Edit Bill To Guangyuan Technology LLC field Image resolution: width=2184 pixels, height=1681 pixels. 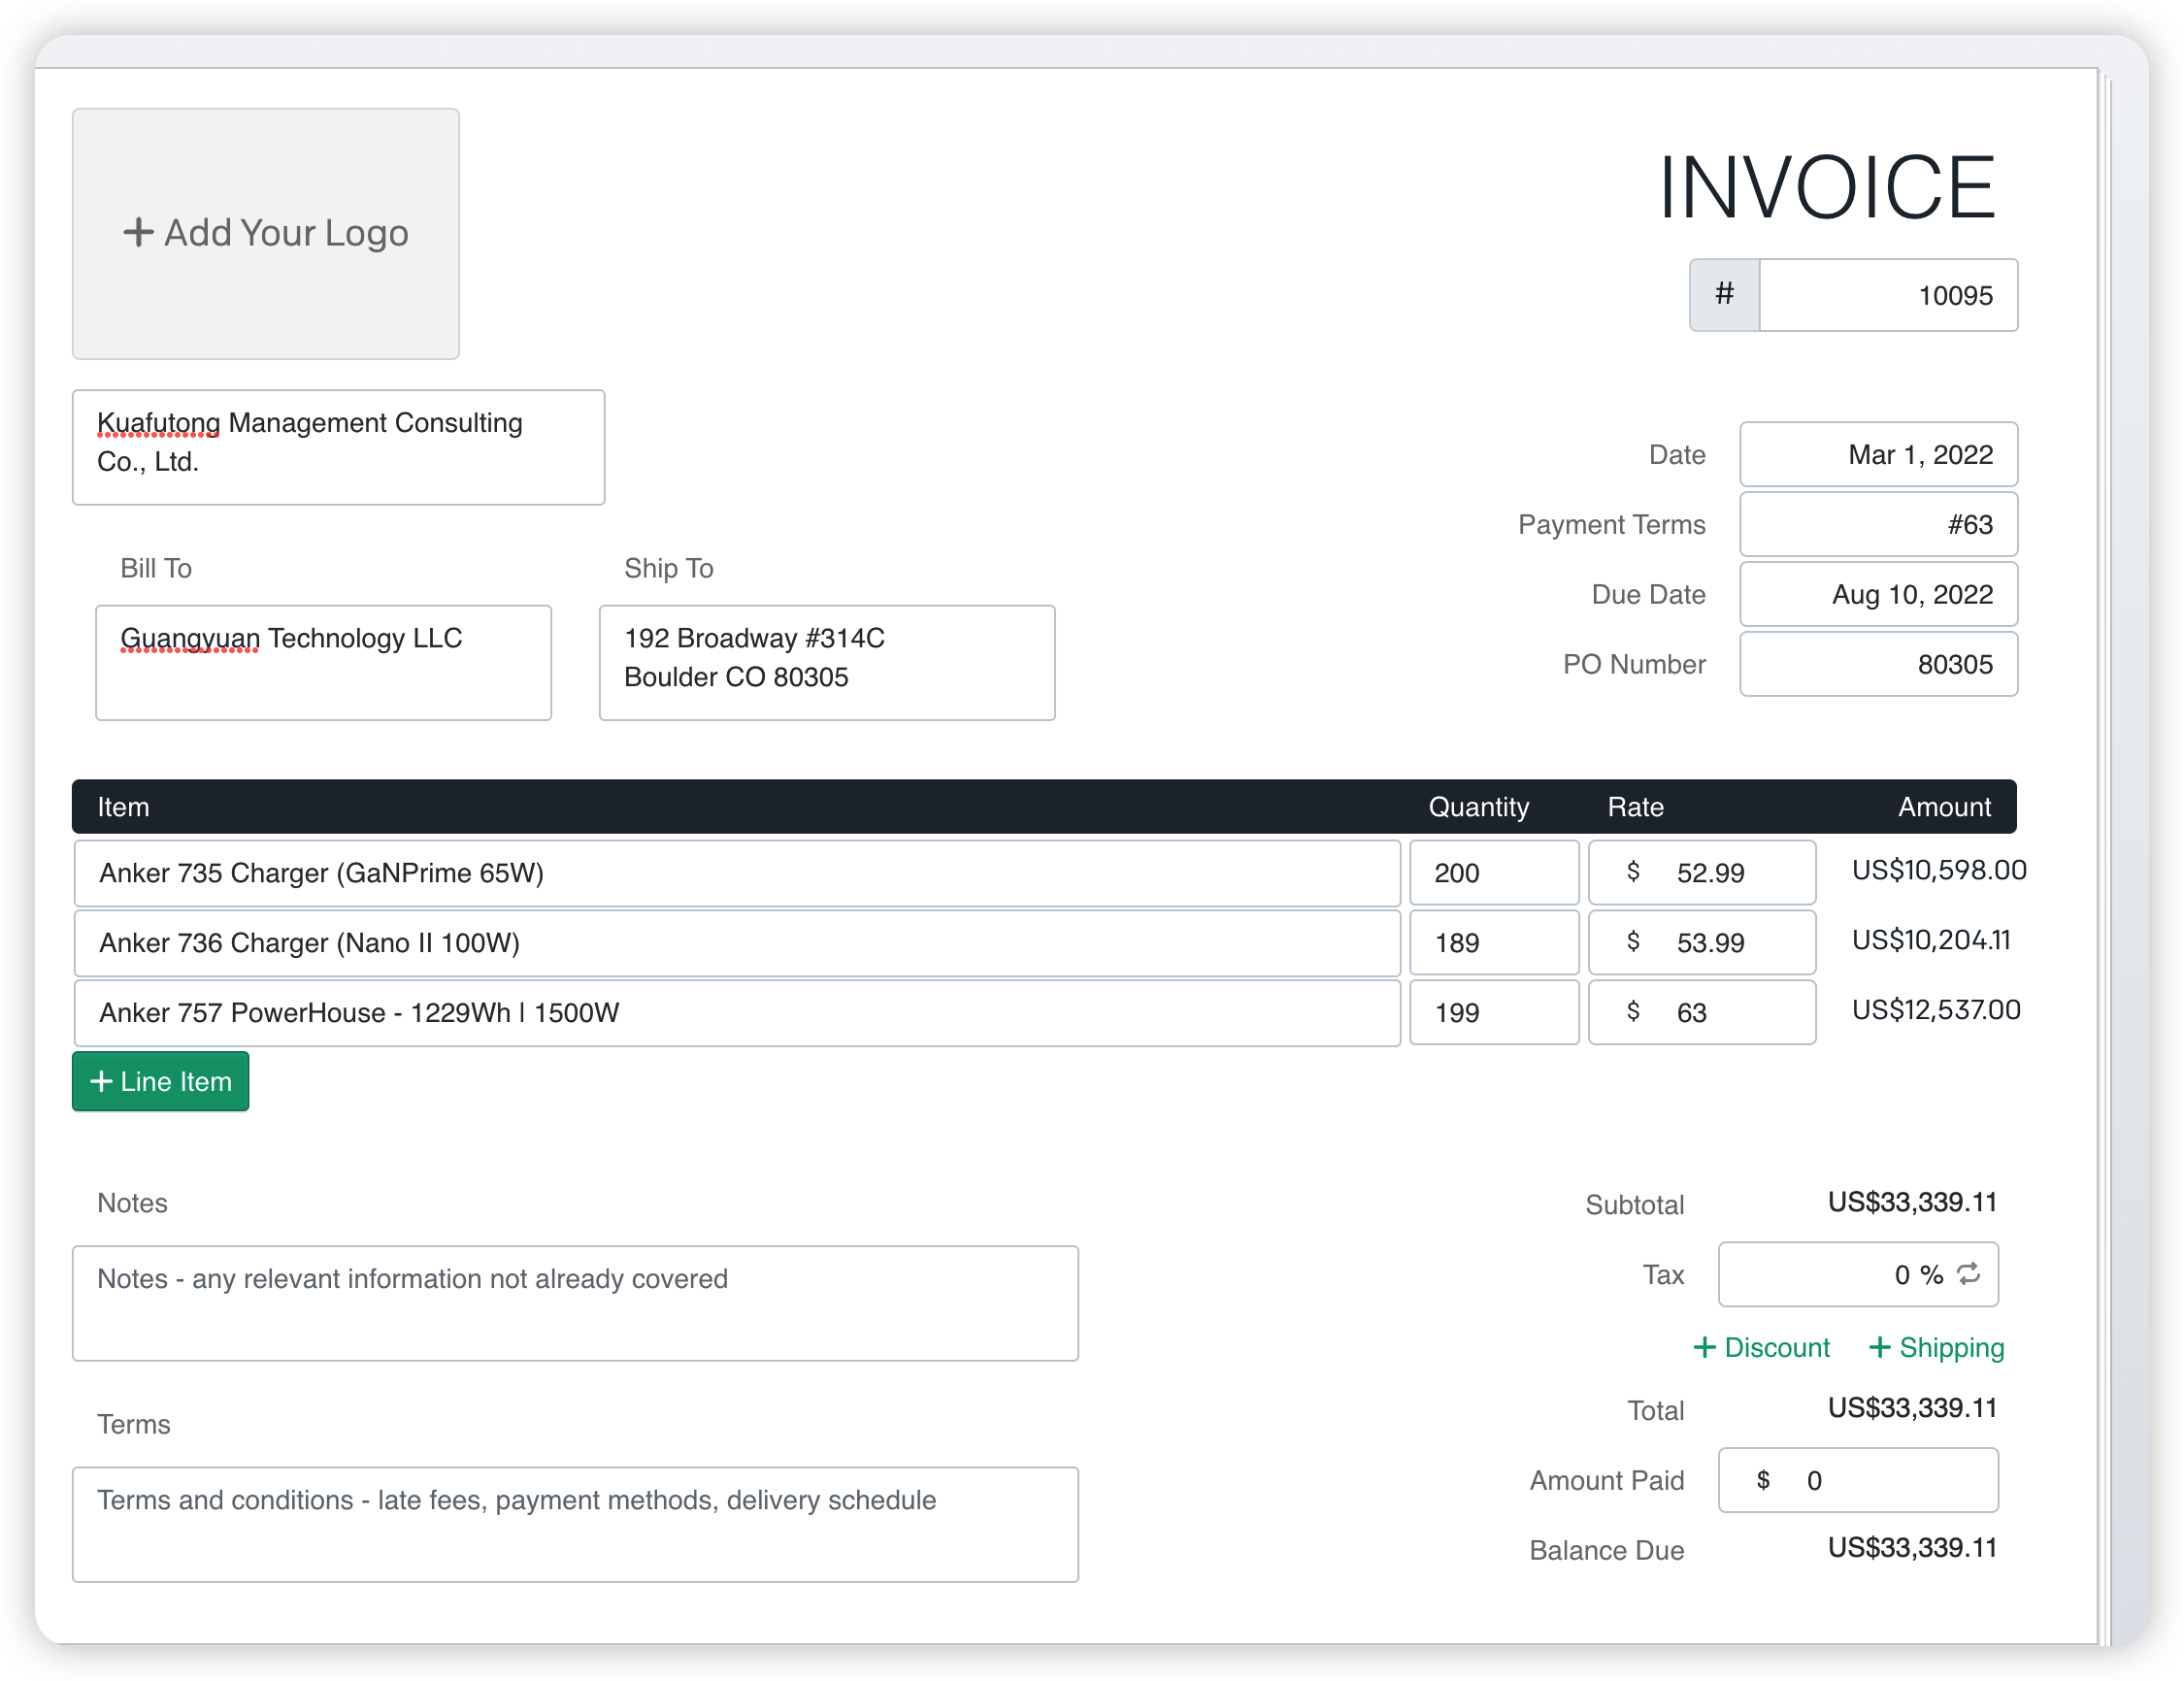pos(324,662)
